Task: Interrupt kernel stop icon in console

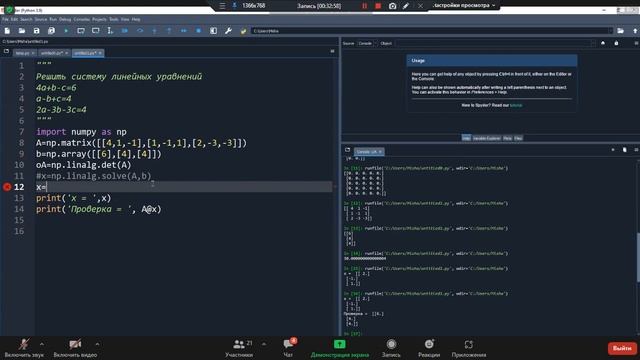Action: pos(613,150)
